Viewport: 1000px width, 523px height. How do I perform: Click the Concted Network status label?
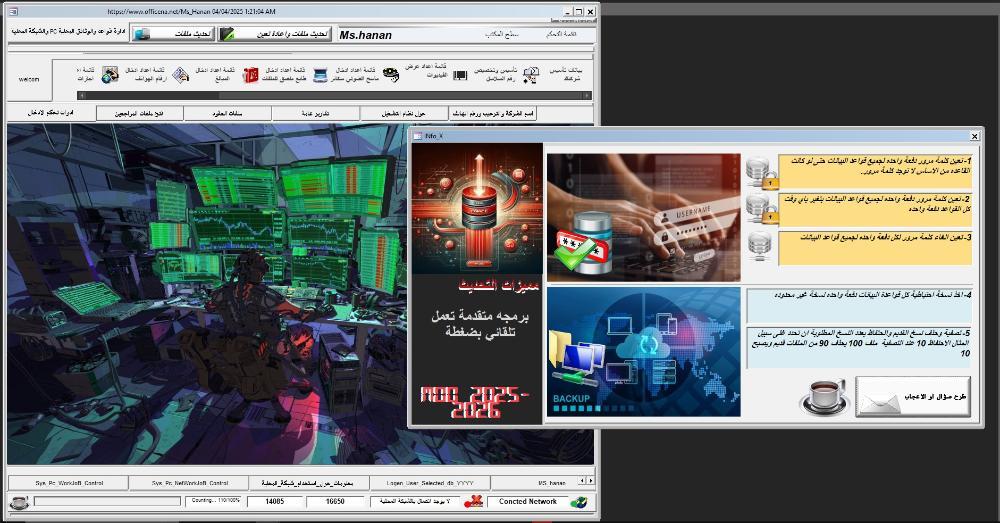point(527,502)
